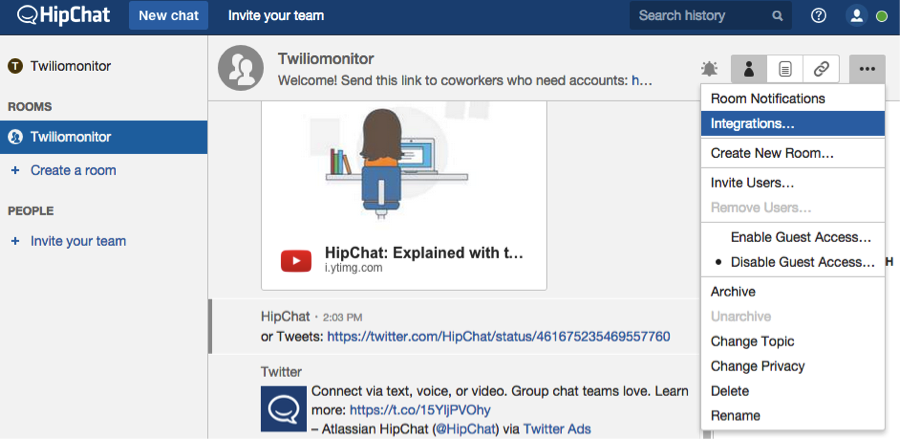
Task: Click the Twiliomonitor team name in sidebar
Action: (x=71, y=66)
